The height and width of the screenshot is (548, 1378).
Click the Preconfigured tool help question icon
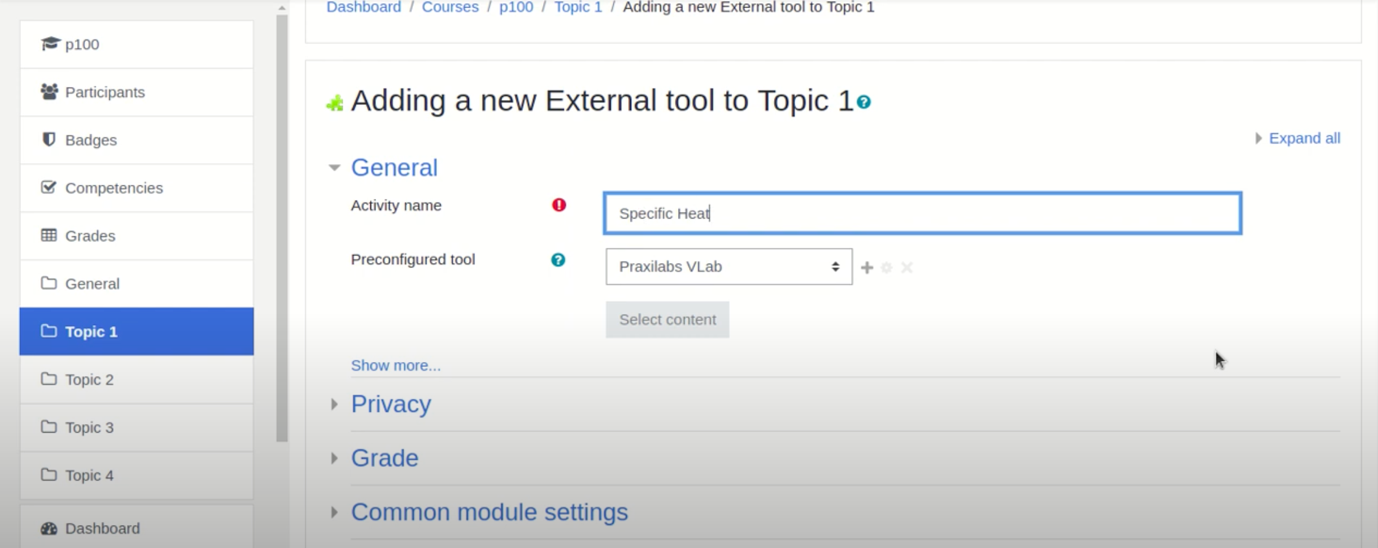pos(558,260)
